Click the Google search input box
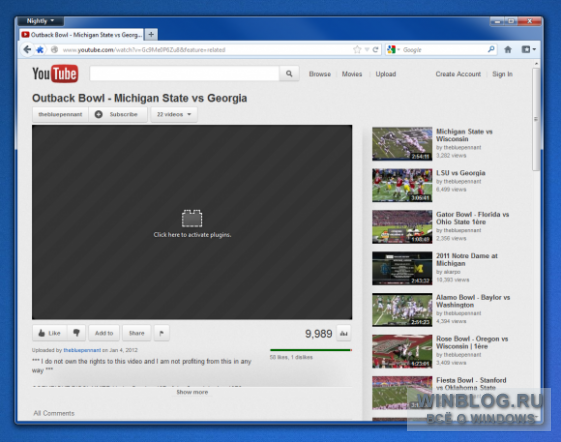This screenshot has height=442, width=561. click(444, 50)
